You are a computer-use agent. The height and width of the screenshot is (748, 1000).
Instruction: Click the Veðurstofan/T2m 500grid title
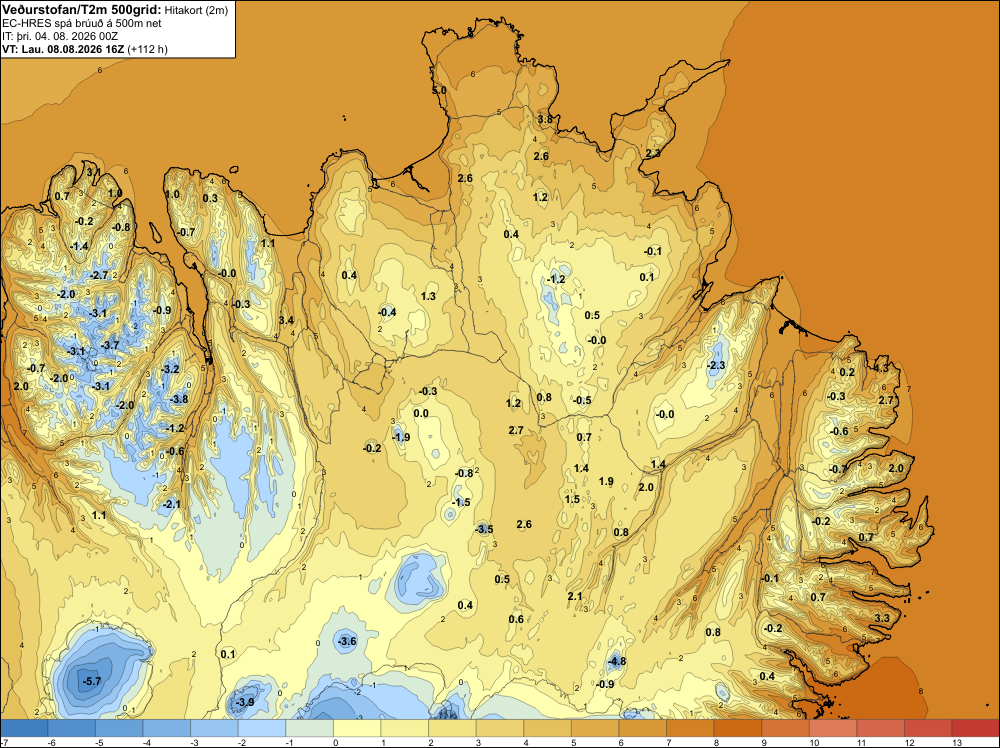coord(82,10)
